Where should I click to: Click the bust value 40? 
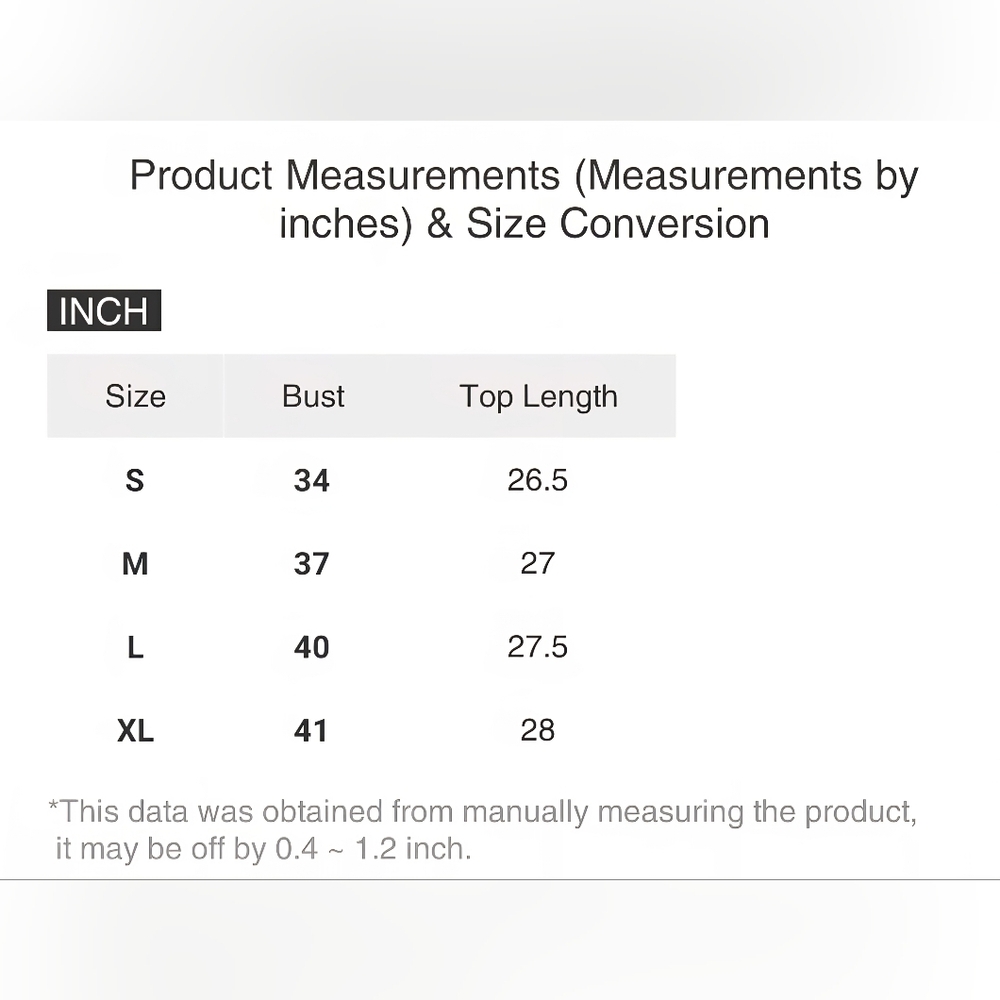pos(311,648)
